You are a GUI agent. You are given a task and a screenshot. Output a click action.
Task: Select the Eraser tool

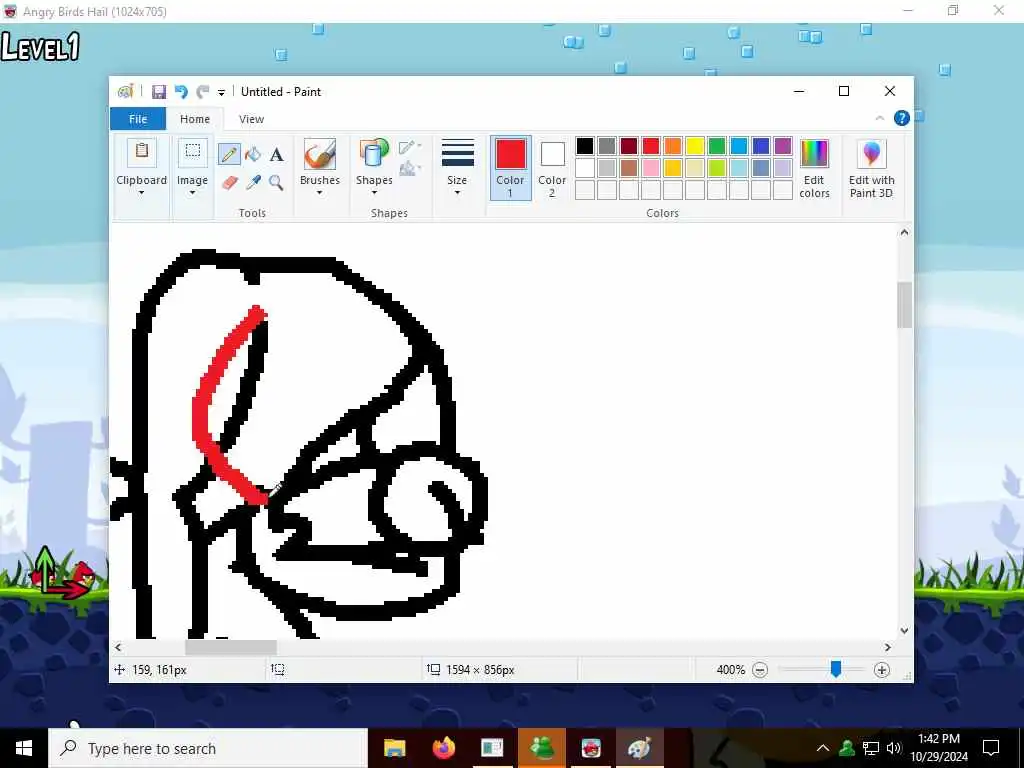point(229,182)
